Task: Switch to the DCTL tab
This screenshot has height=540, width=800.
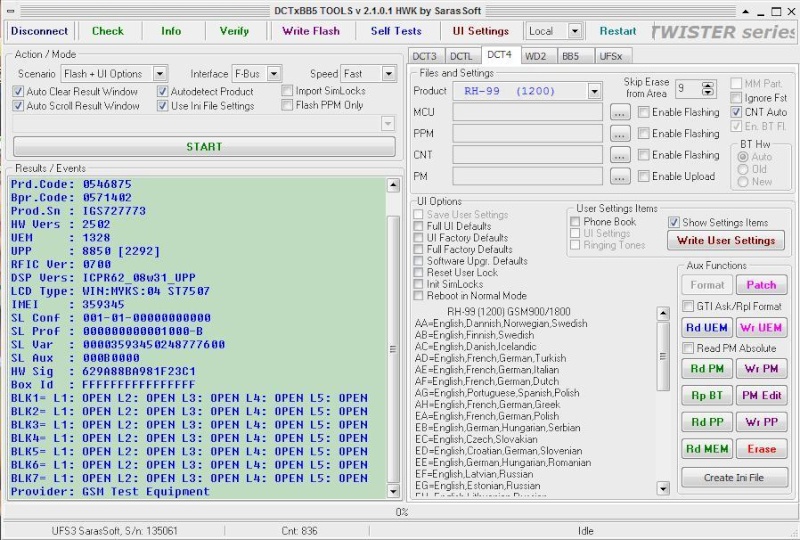Action: 462,56
